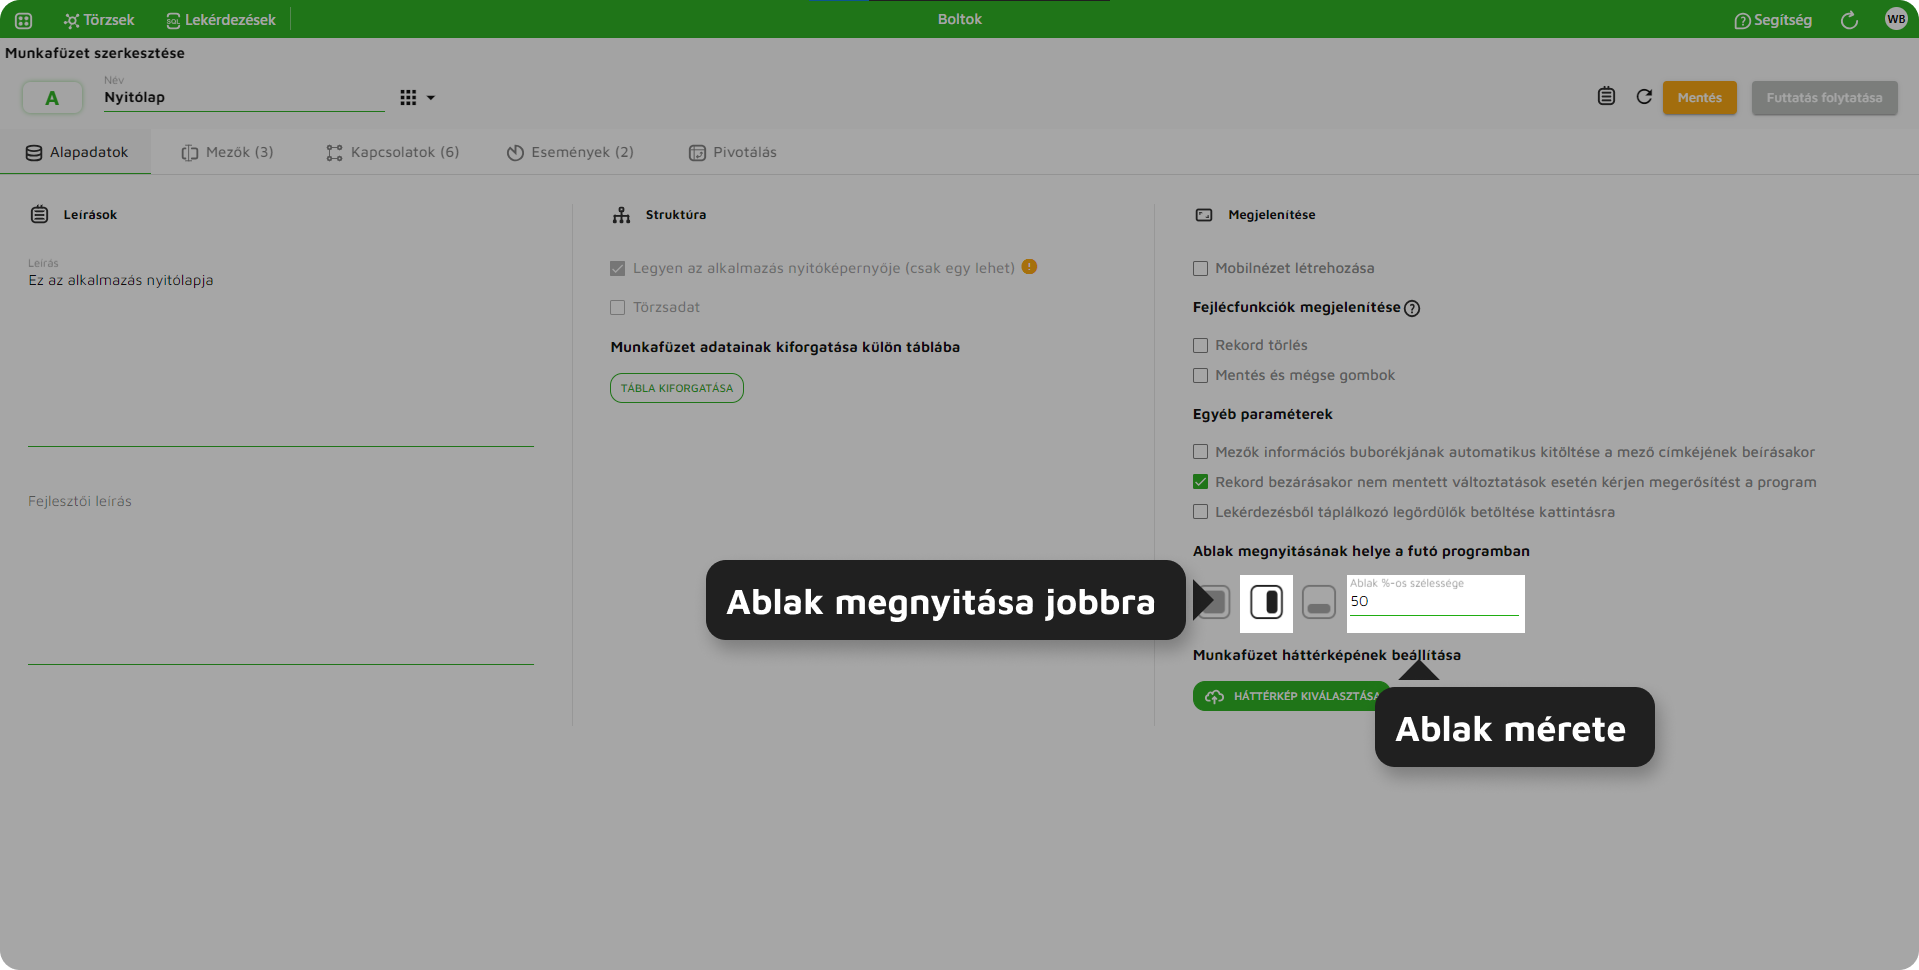
Task: Open the WB user avatar
Action: (x=1895, y=19)
